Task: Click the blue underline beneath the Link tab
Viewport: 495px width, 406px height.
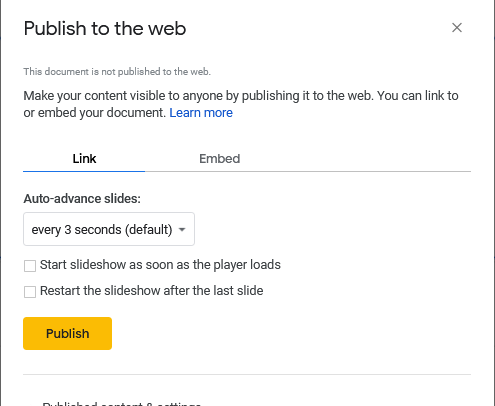Action: pos(84,171)
